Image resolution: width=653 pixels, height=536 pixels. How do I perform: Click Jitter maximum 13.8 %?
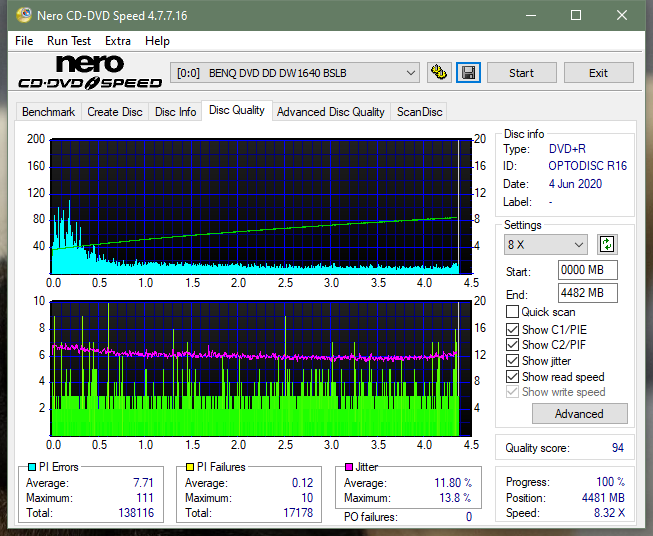click(x=455, y=498)
